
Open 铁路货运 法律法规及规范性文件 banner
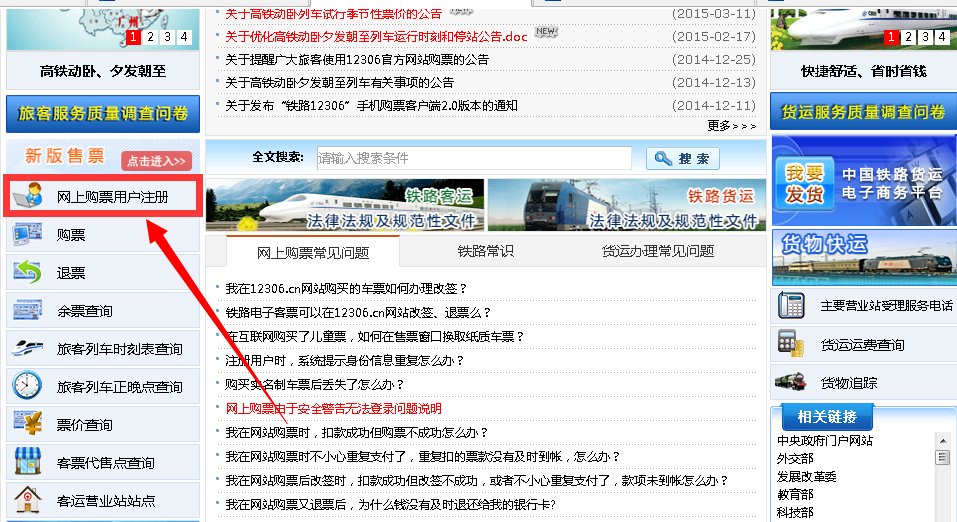pyautogui.click(x=626, y=205)
